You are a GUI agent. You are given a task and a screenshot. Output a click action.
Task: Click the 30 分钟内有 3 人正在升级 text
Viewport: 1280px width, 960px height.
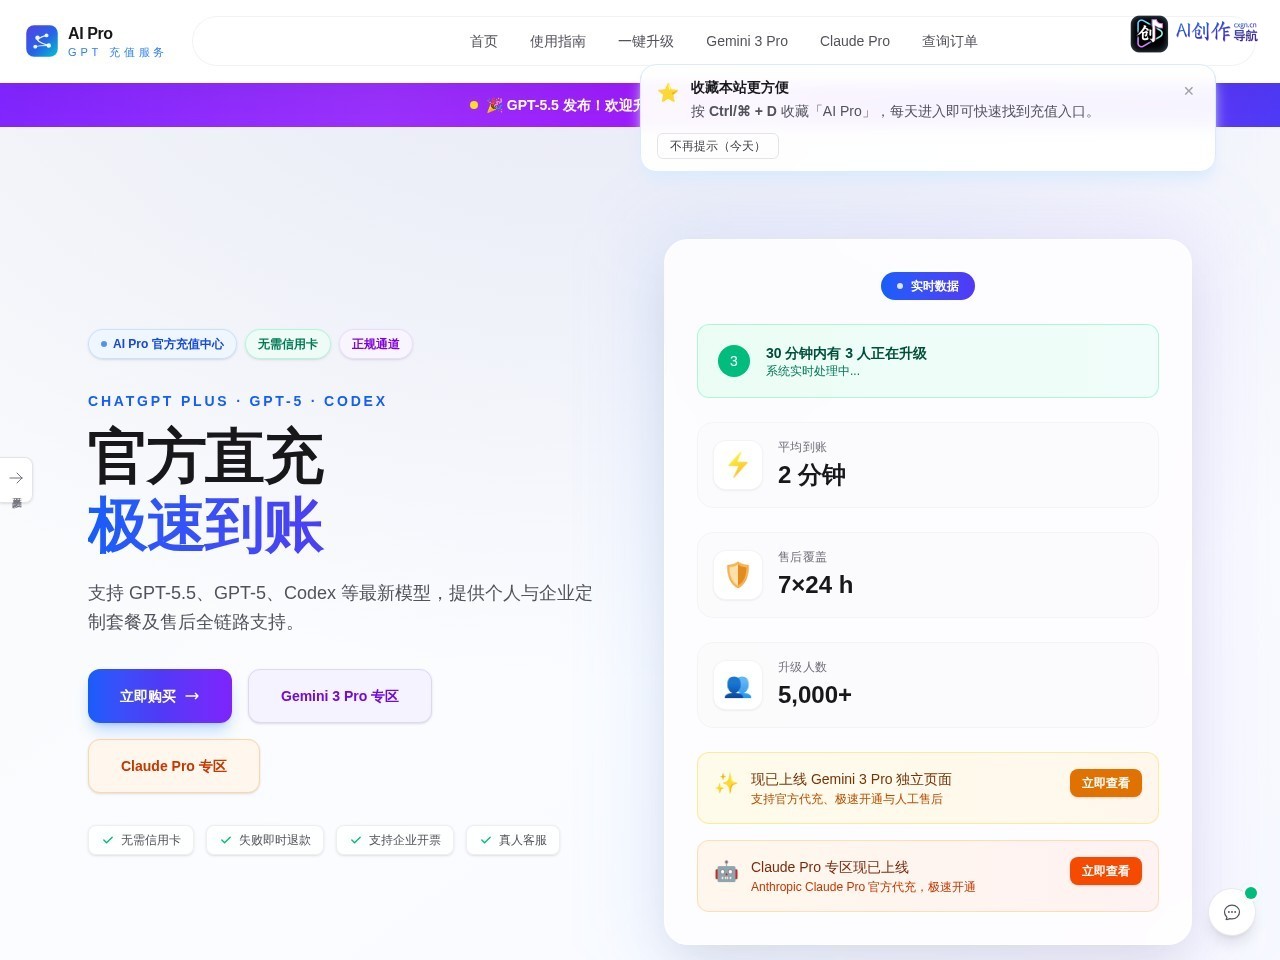pos(846,353)
